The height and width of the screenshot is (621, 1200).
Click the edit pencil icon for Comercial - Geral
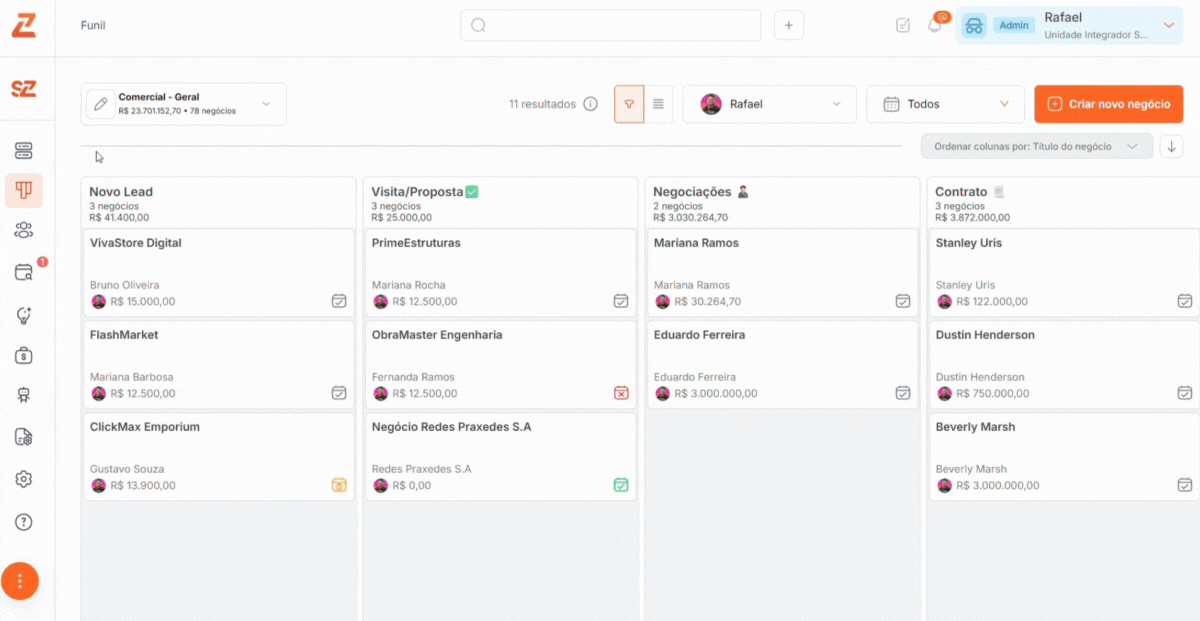pos(100,104)
